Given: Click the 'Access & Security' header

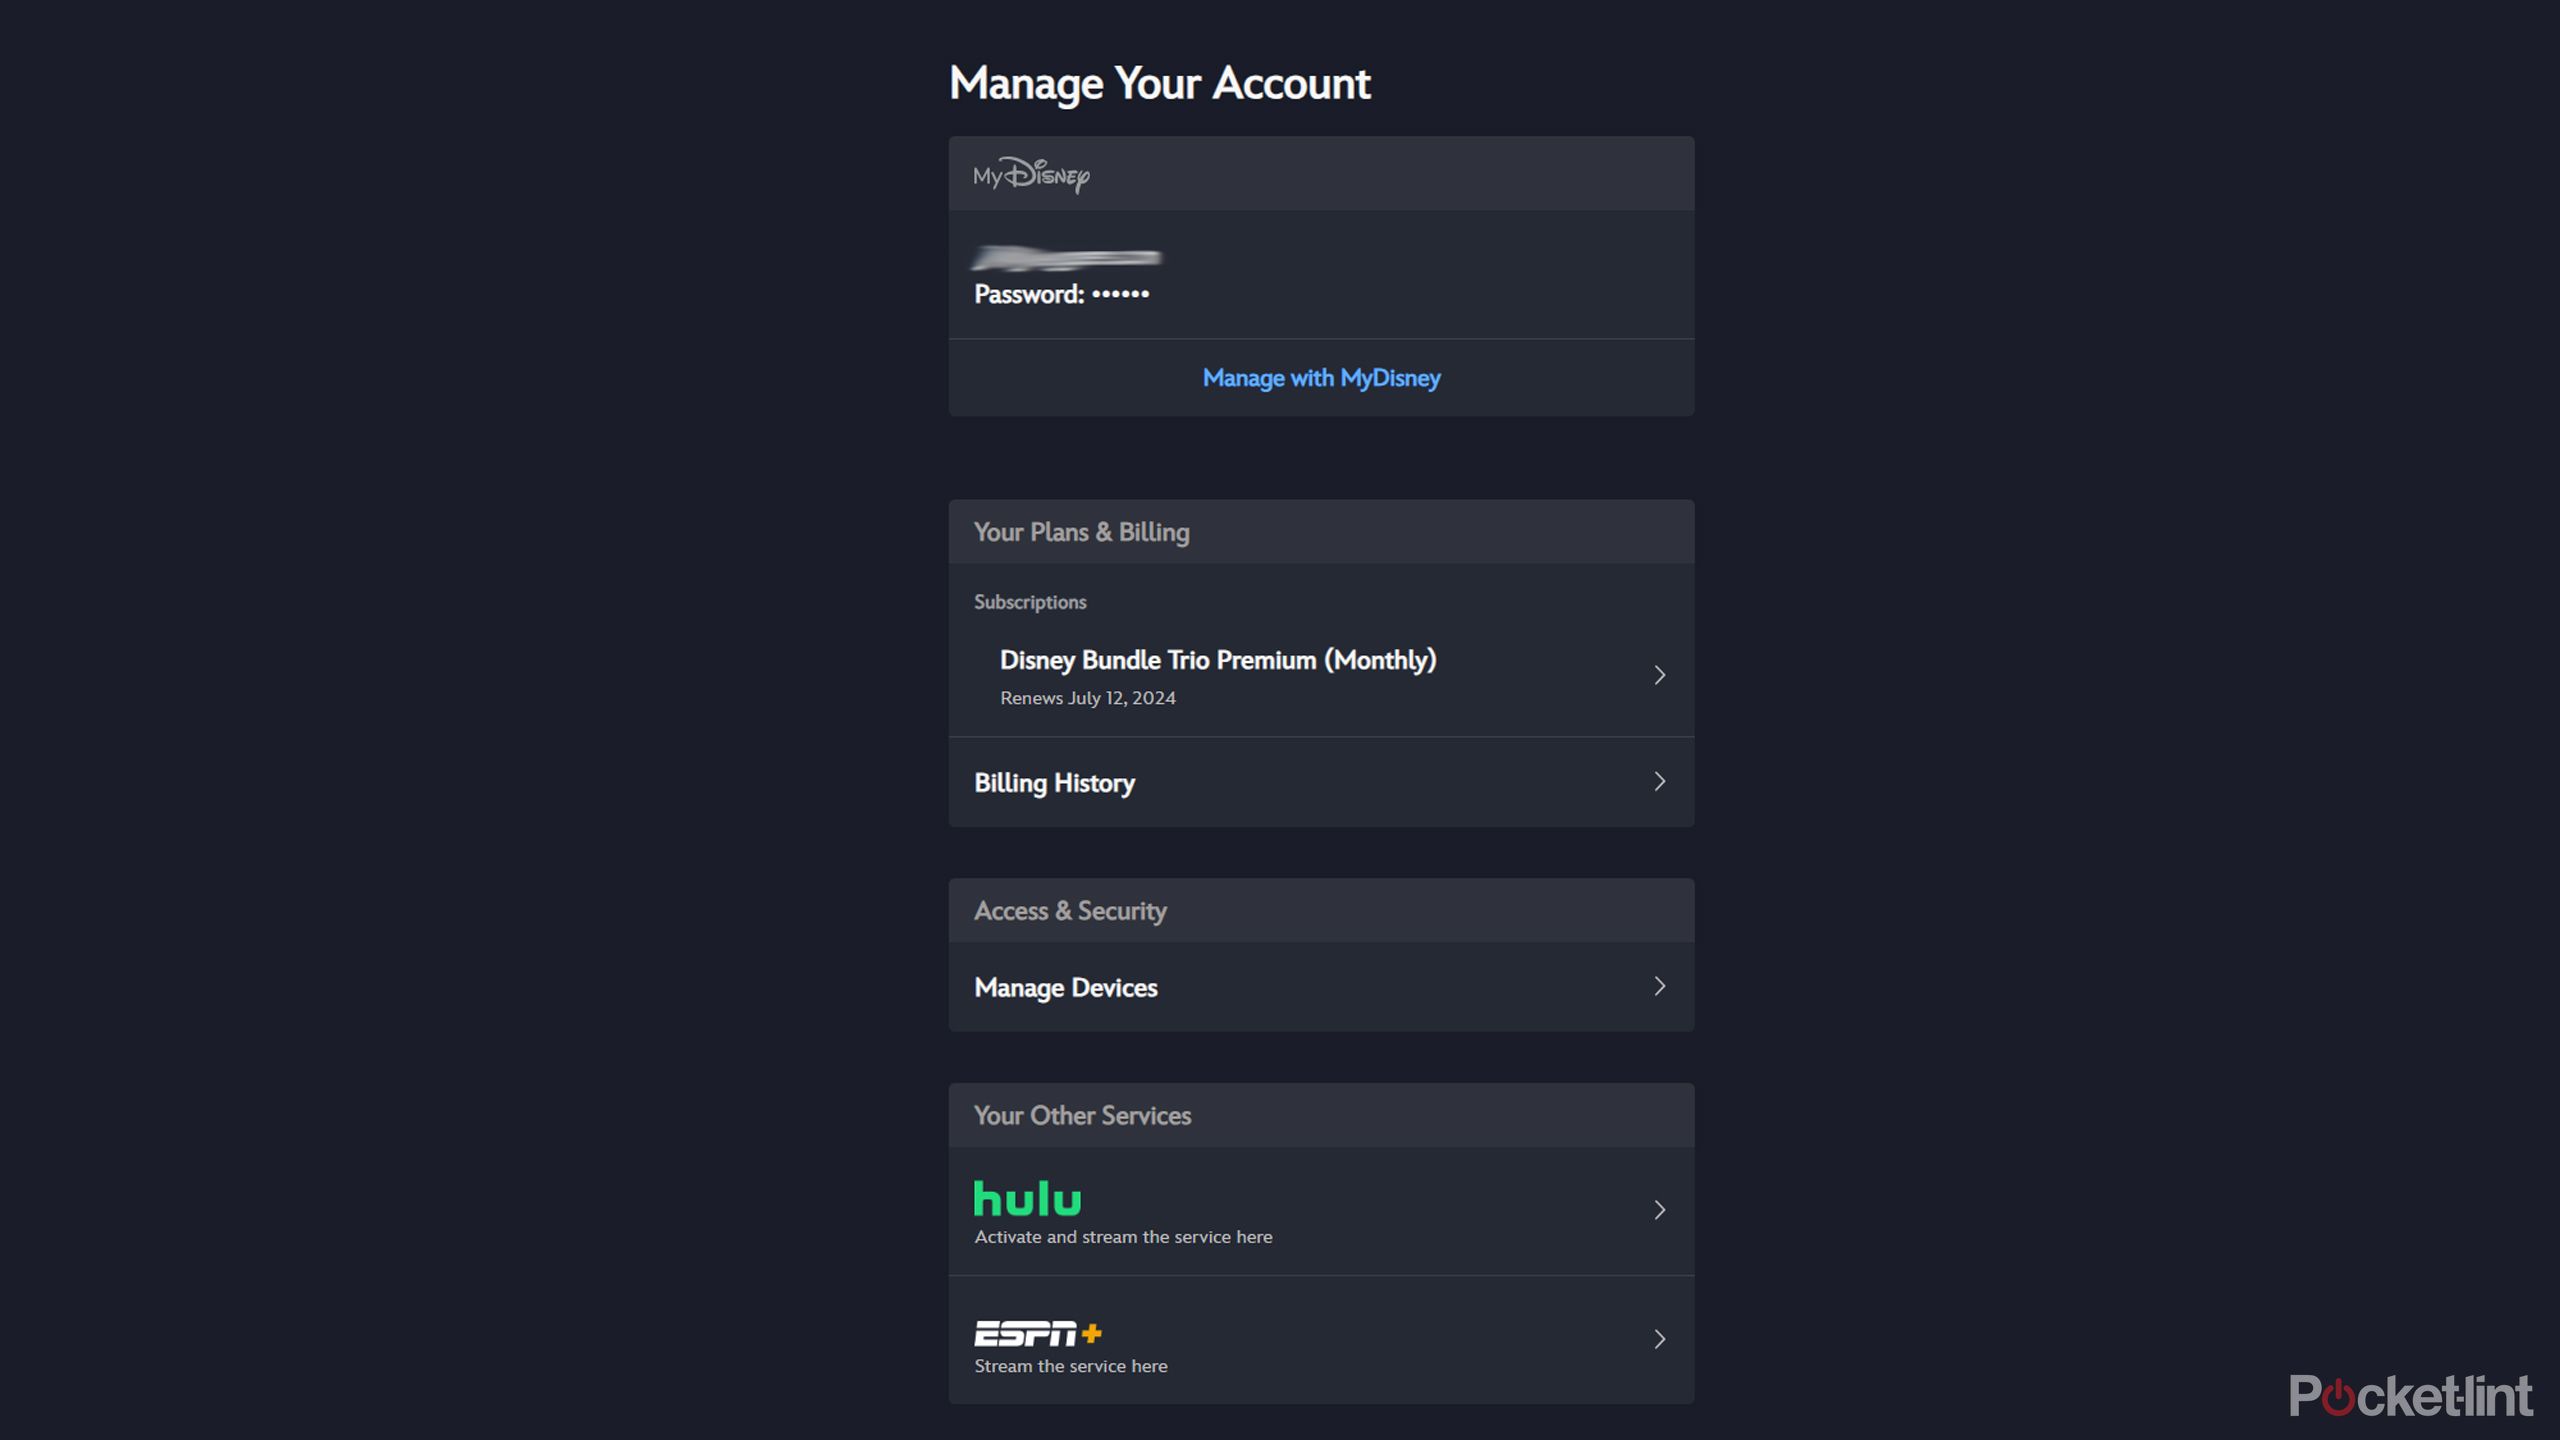Looking at the screenshot, I should (1070, 911).
